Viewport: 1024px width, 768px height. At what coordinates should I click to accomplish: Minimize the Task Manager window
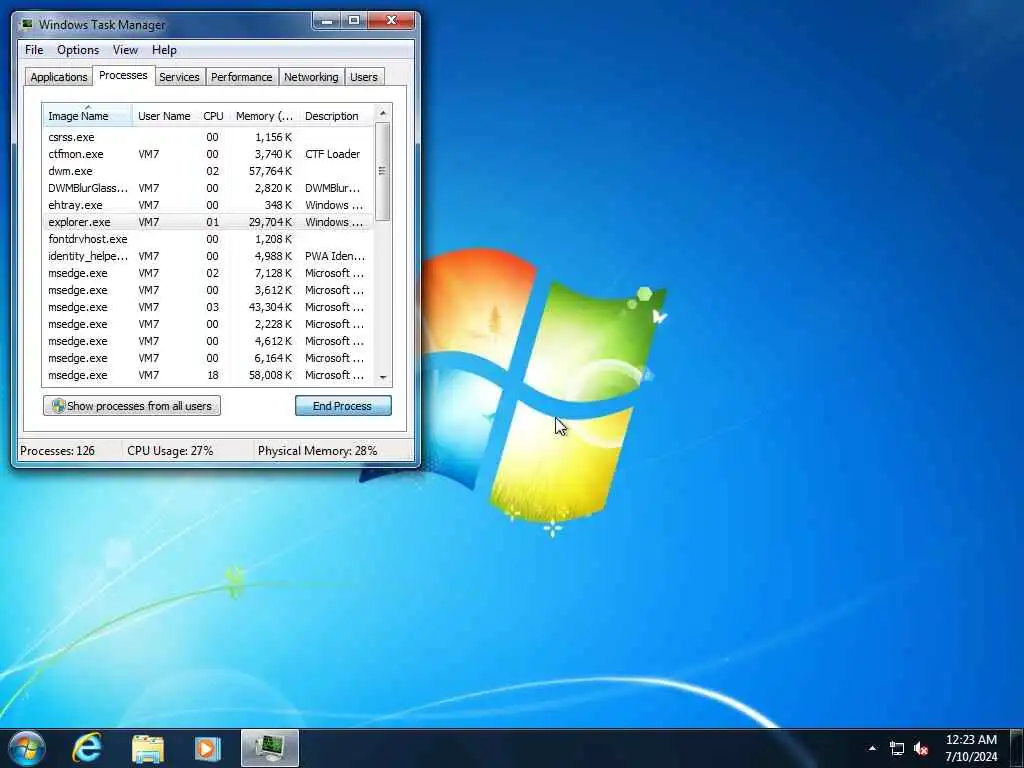coord(327,21)
